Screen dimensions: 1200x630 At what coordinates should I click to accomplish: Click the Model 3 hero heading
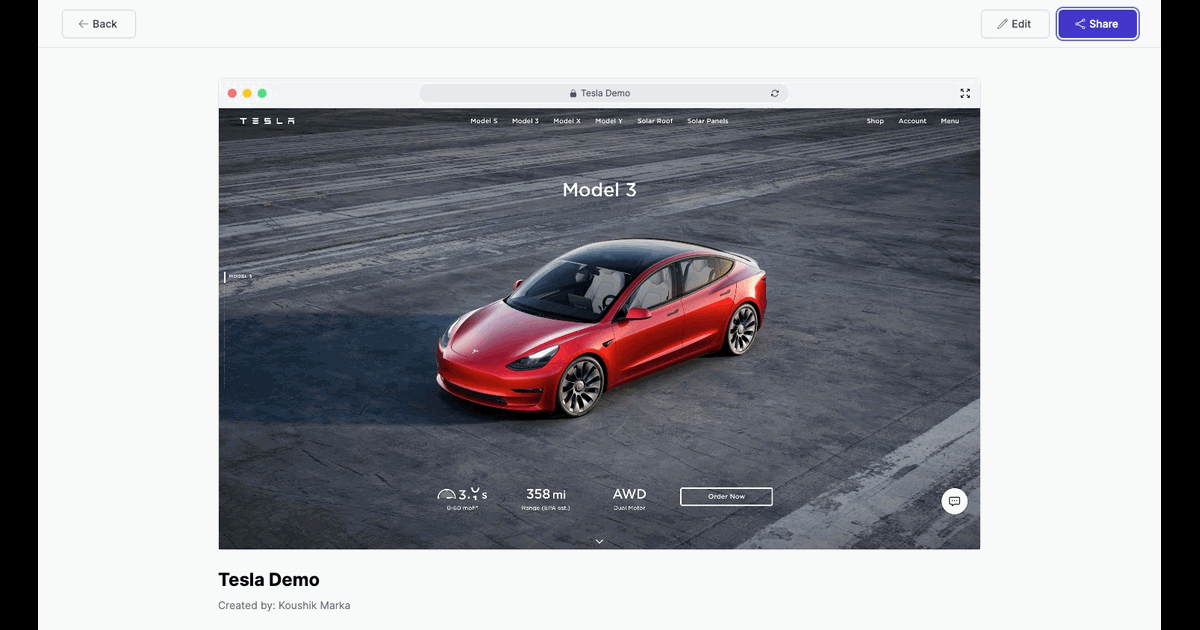[x=599, y=190]
